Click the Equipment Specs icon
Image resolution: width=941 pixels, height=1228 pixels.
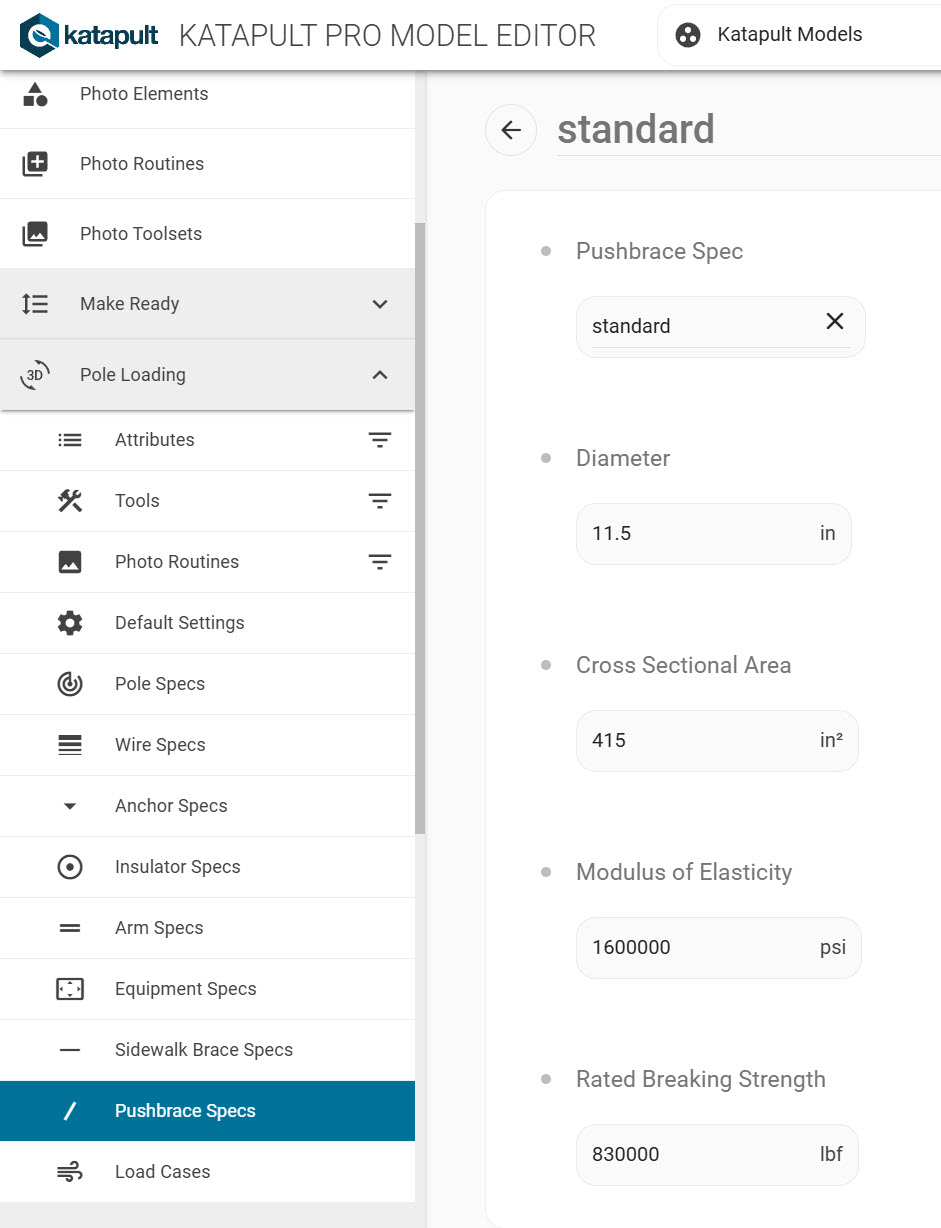[70, 989]
